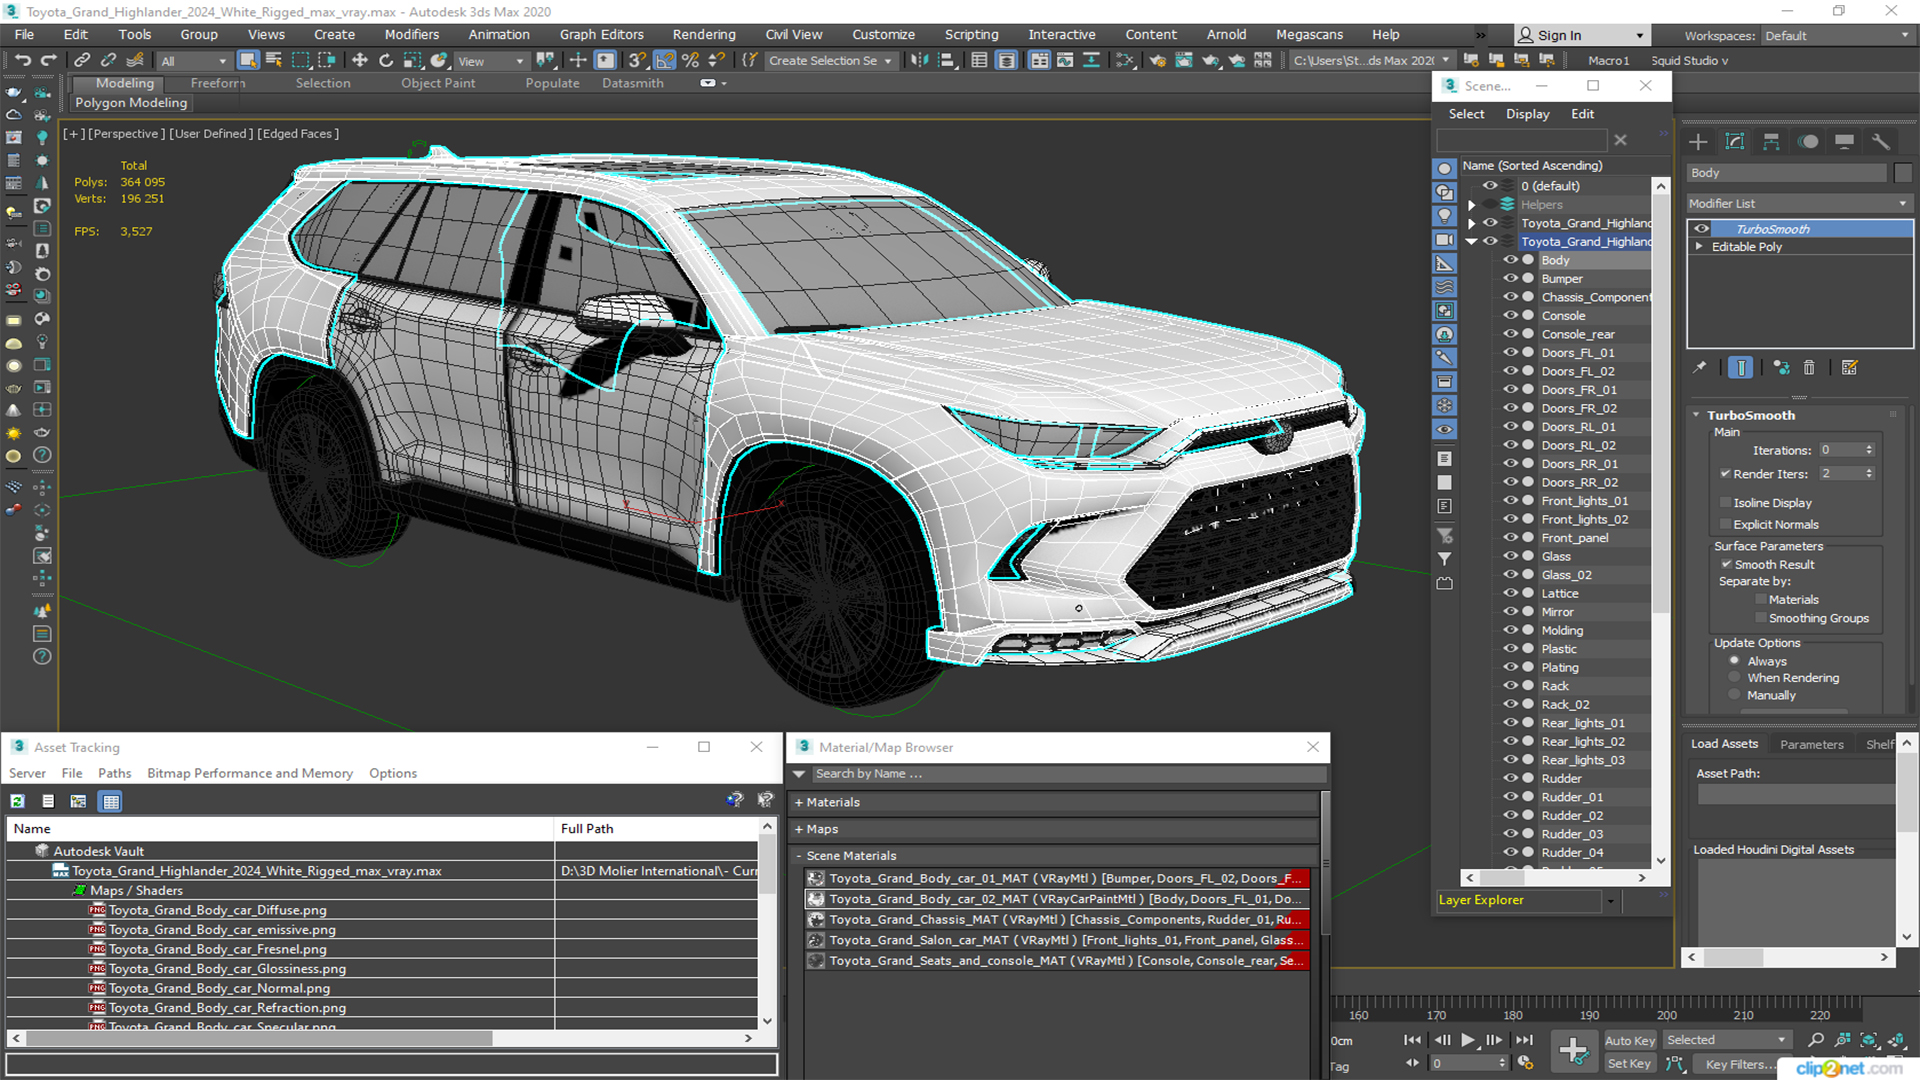The height and width of the screenshot is (1080, 1920).
Task: Go to the animation start frame
Action: (1412, 1040)
